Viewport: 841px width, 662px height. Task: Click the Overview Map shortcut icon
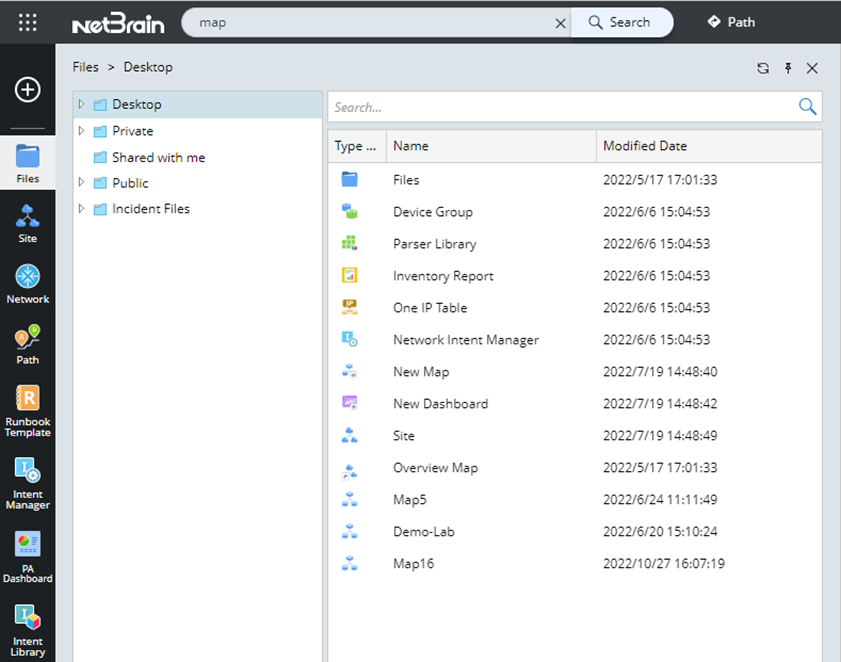(350, 472)
